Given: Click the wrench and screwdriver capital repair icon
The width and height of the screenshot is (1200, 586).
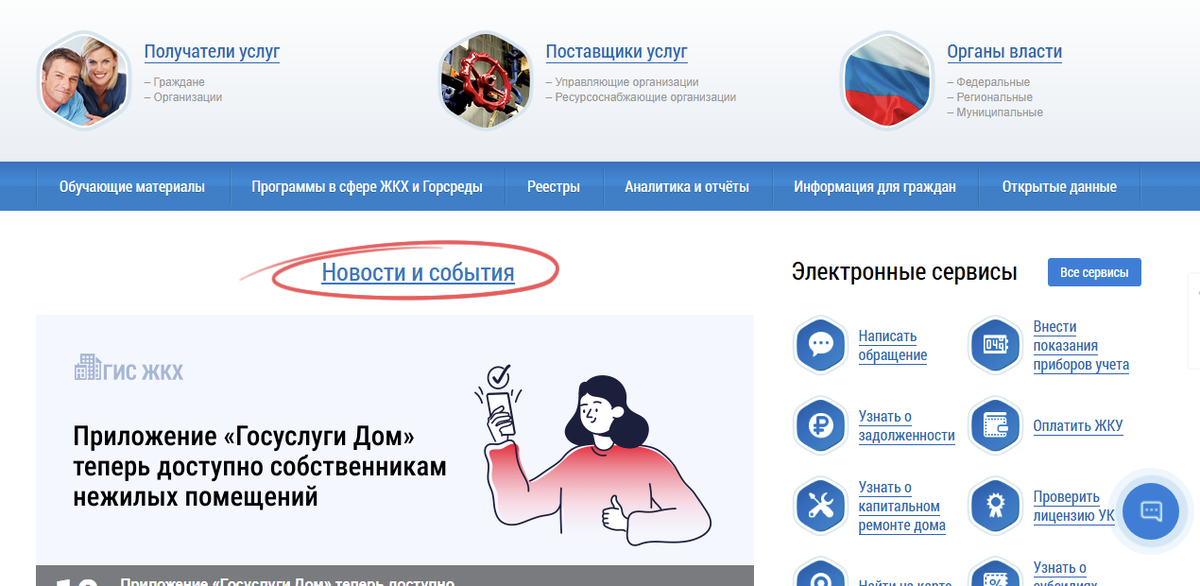Looking at the screenshot, I should 821,506.
